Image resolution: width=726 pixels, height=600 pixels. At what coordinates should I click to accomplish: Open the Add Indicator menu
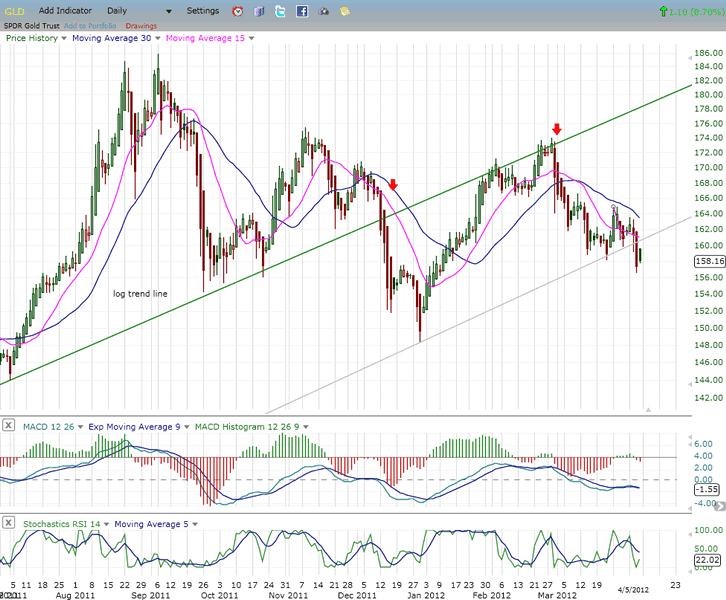click(x=67, y=10)
